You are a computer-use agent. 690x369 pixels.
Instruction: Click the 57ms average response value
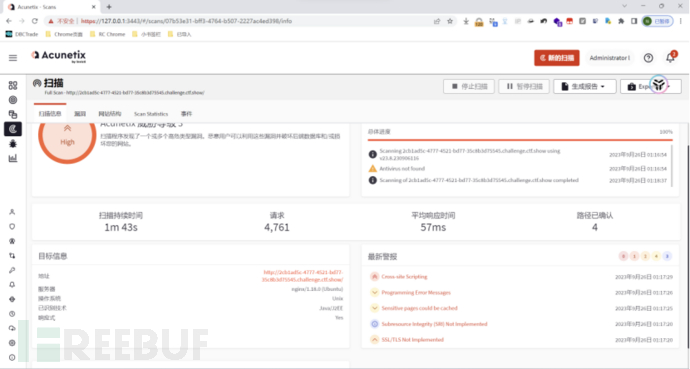pyautogui.click(x=433, y=227)
